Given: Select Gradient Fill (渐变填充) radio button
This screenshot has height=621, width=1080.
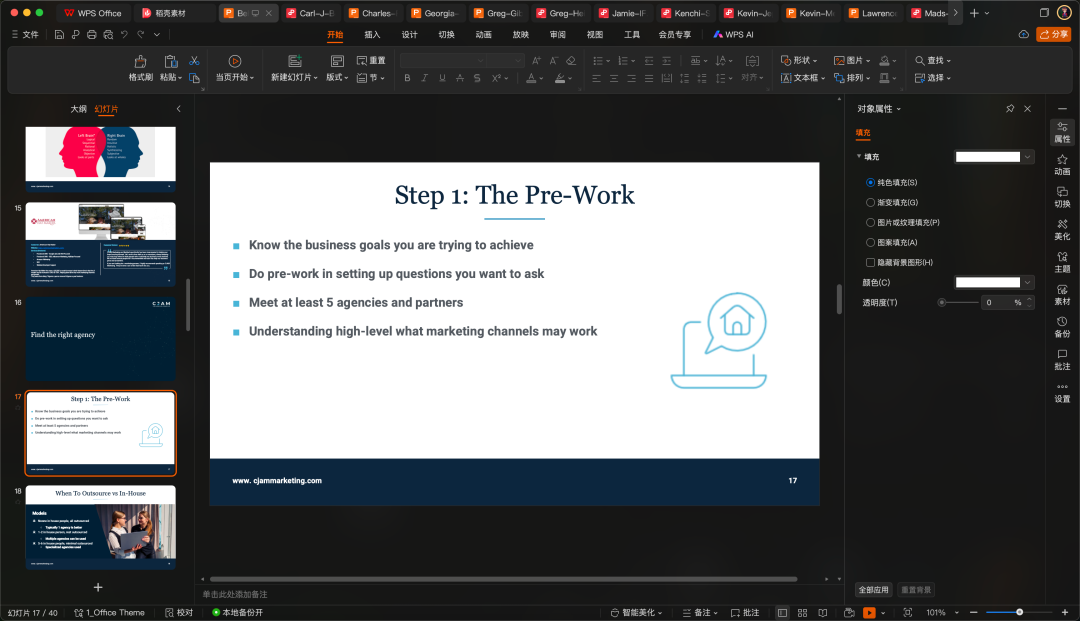Looking at the screenshot, I should point(870,202).
